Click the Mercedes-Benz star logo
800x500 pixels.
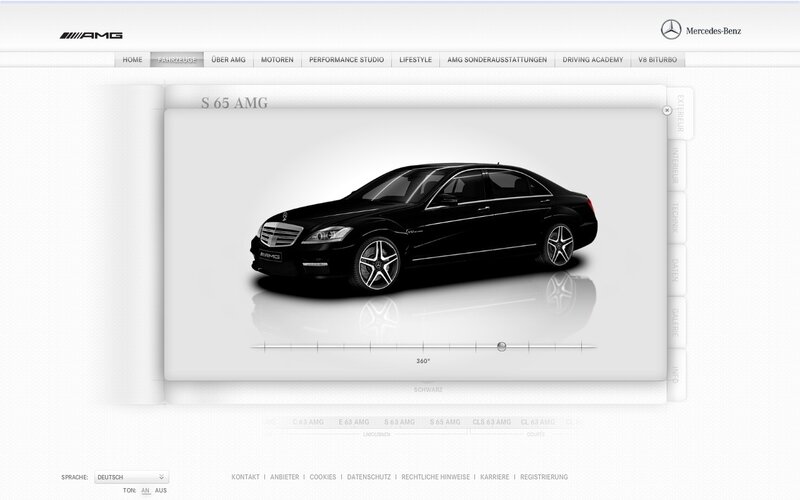(x=671, y=30)
